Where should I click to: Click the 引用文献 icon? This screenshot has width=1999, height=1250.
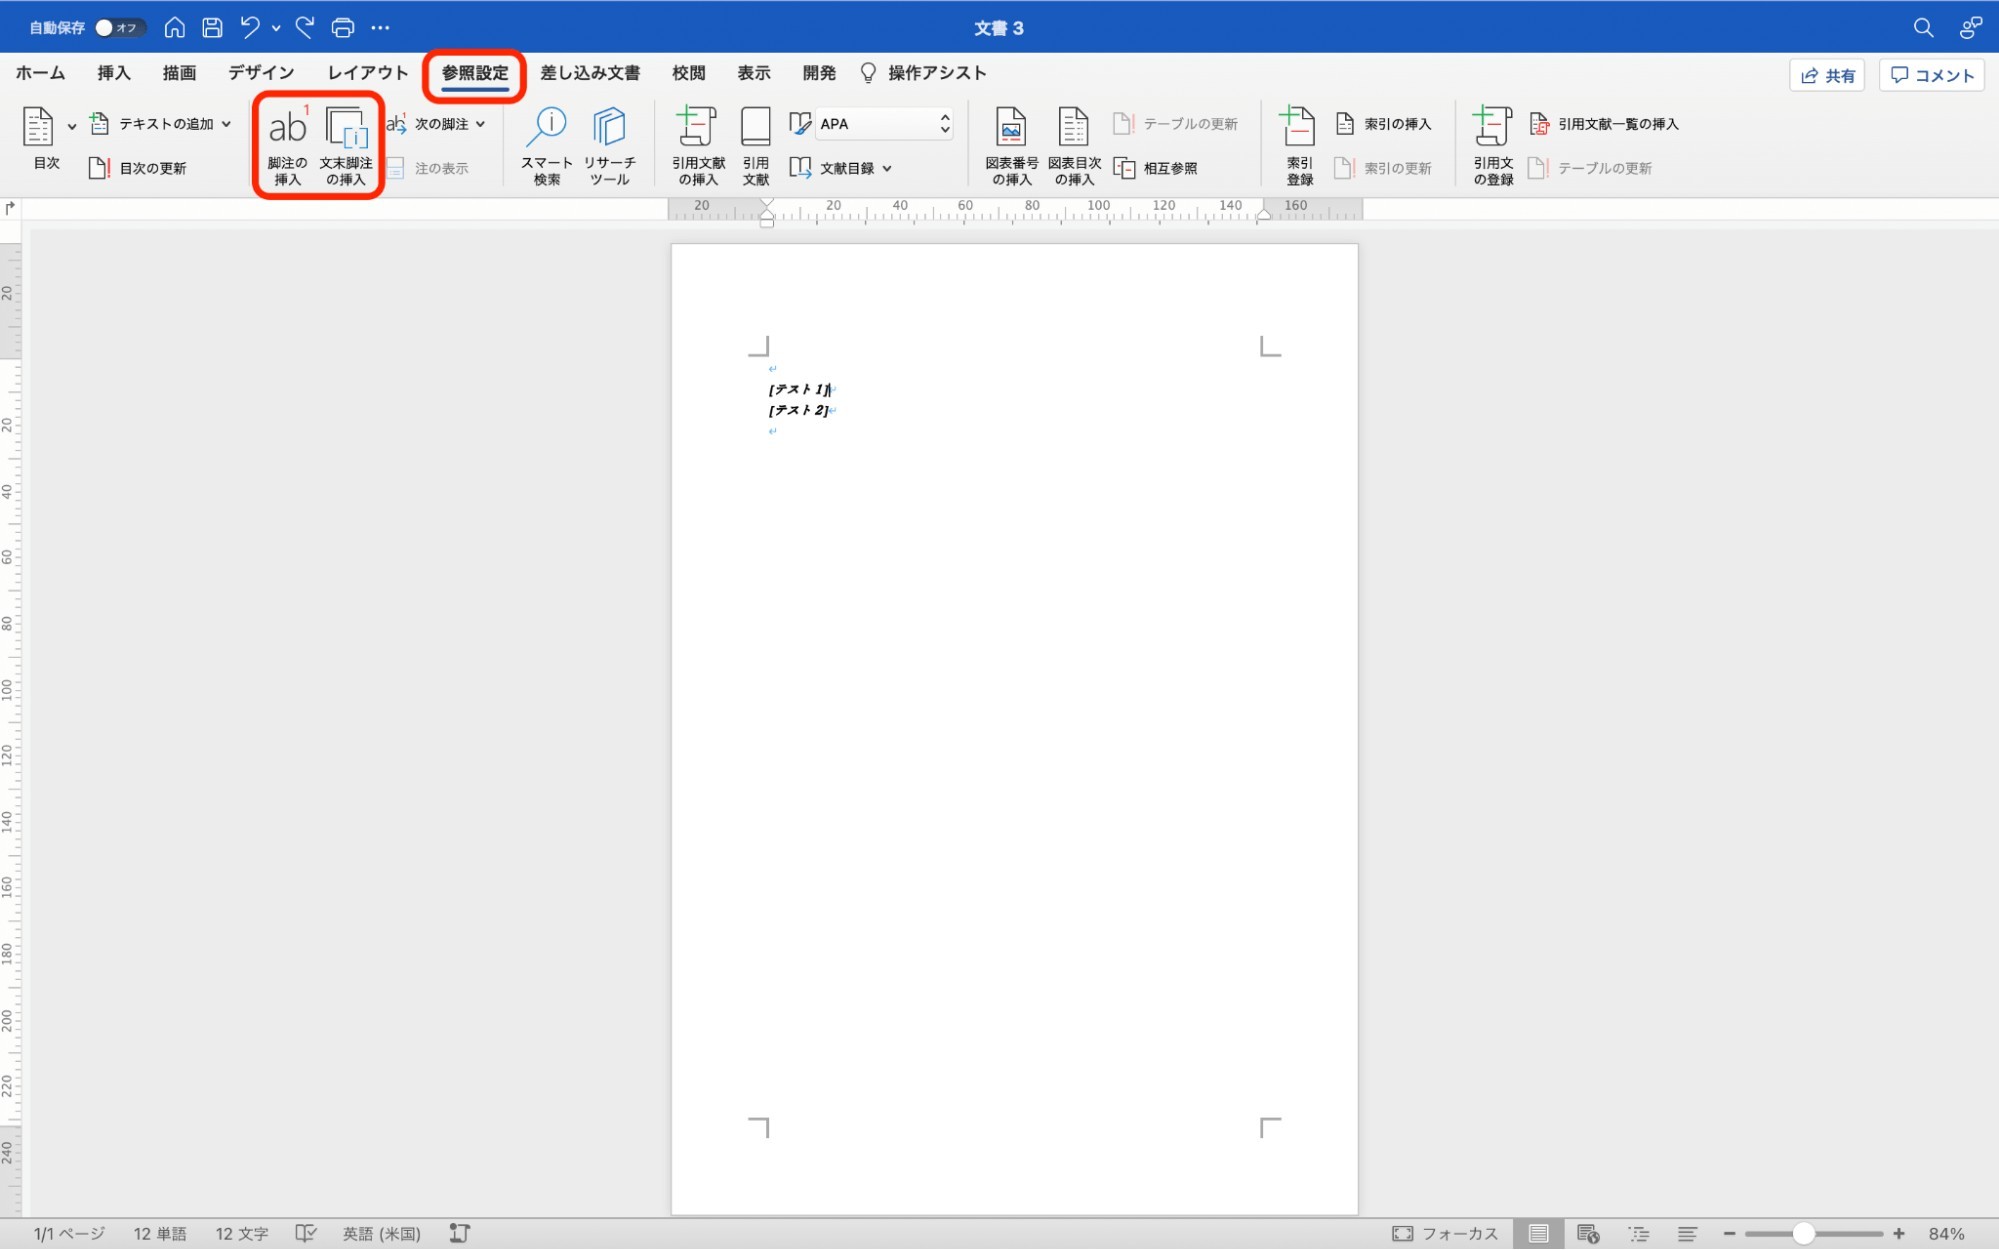(x=756, y=145)
